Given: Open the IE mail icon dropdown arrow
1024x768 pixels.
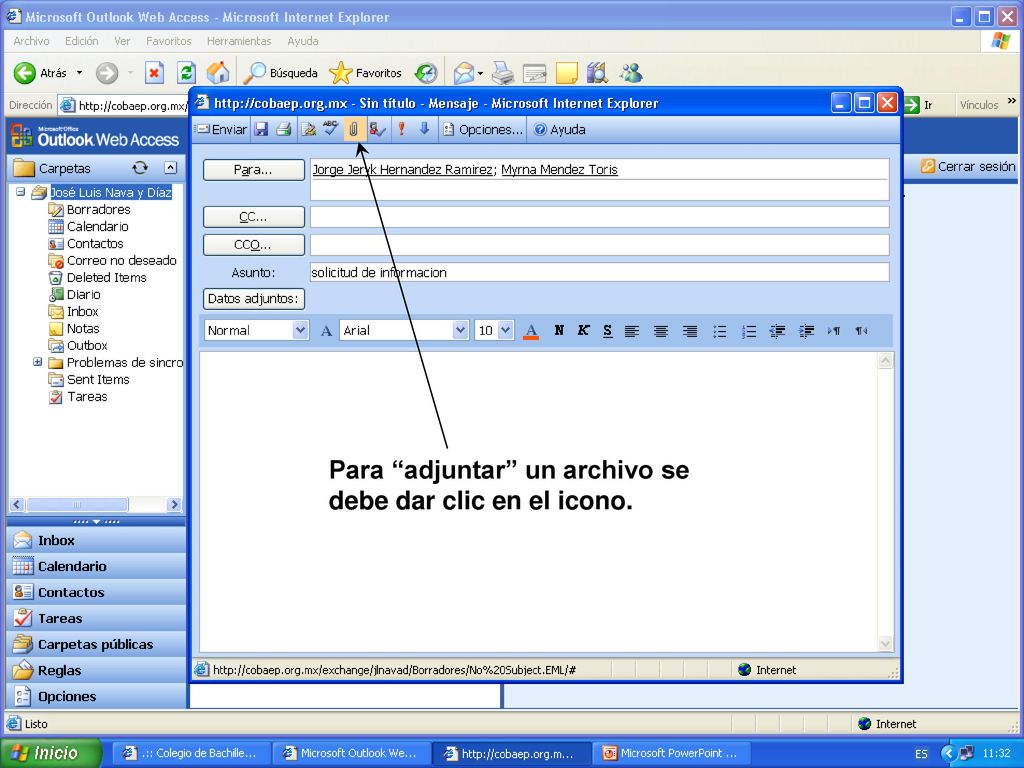Looking at the screenshot, I should (480, 73).
